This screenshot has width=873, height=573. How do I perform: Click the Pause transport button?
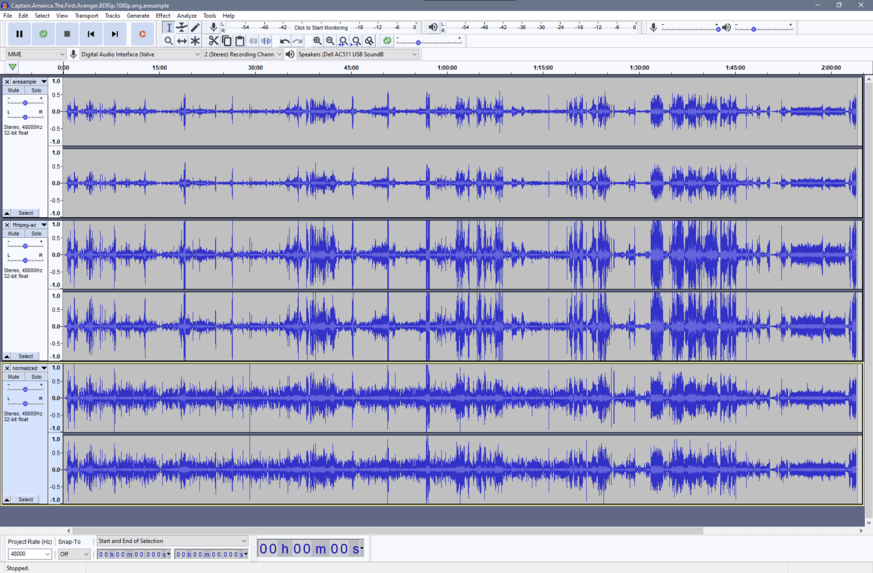coord(19,34)
